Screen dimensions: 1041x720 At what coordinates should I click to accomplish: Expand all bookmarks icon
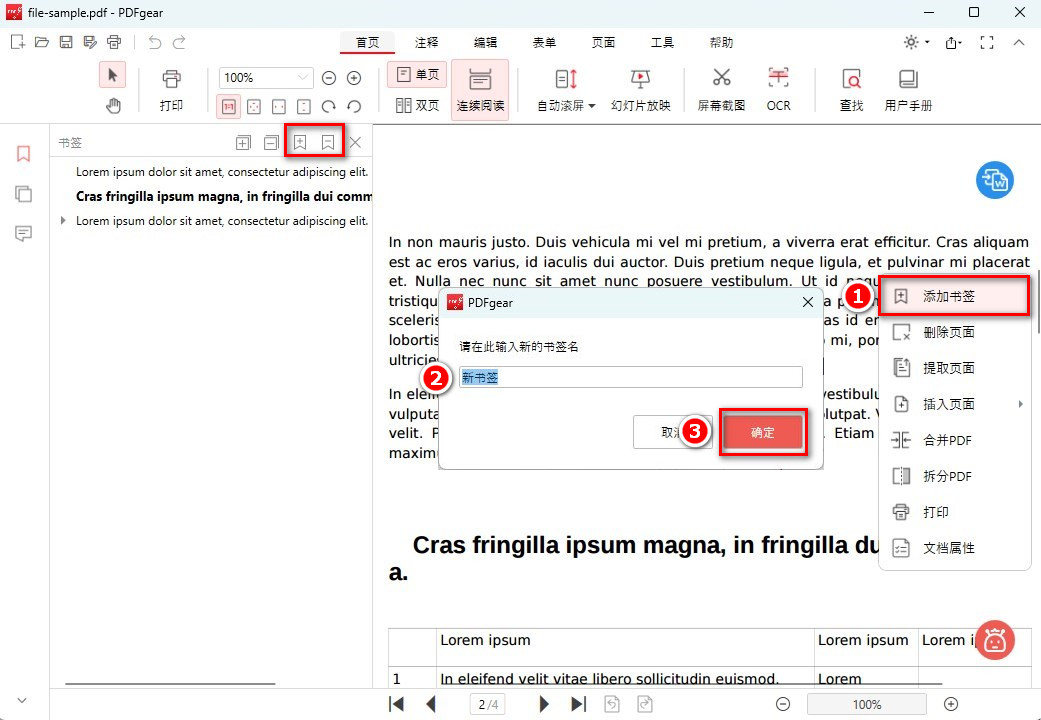(244, 142)
